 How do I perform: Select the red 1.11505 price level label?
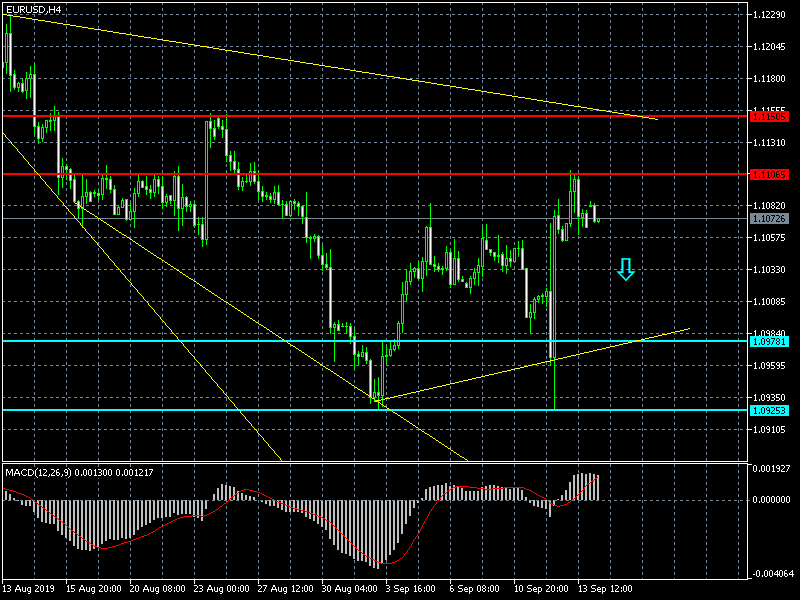tap(769, 117)
